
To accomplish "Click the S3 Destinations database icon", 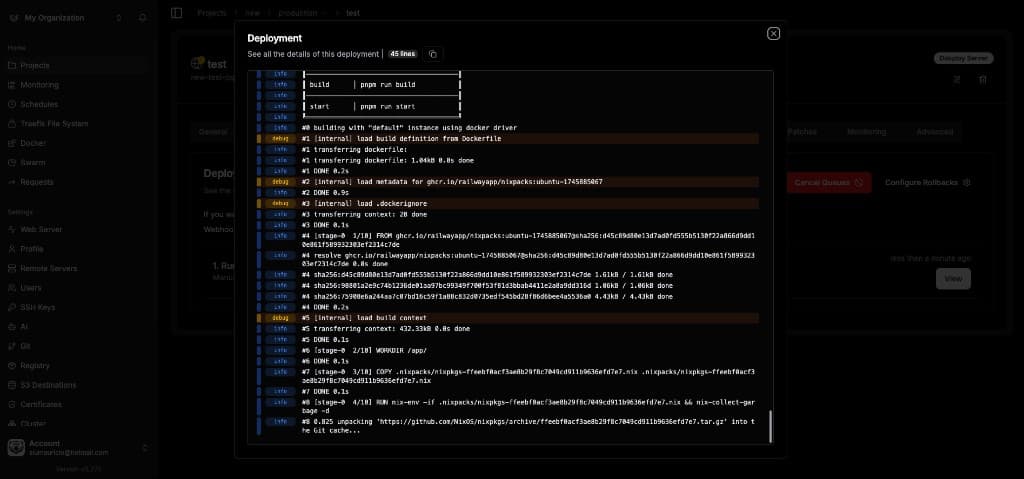I will tap(12, 385).
